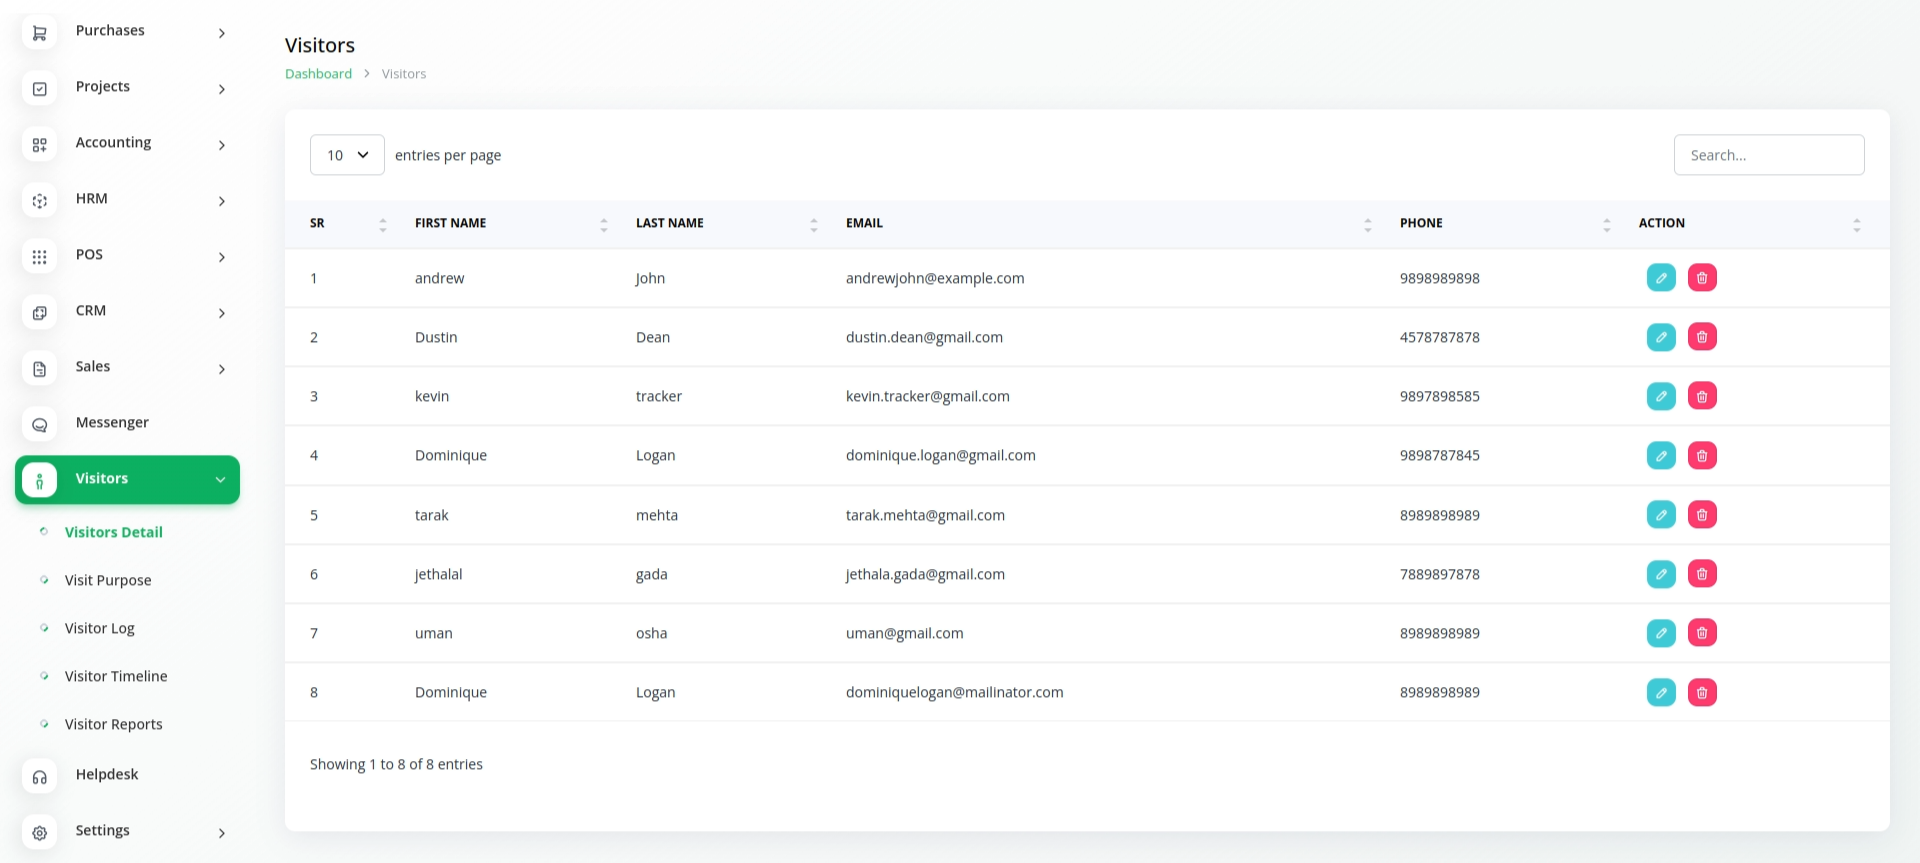Expand the Purchases menu chevron
This screenshot has height=863, width=1920.
tap(222, 33)
